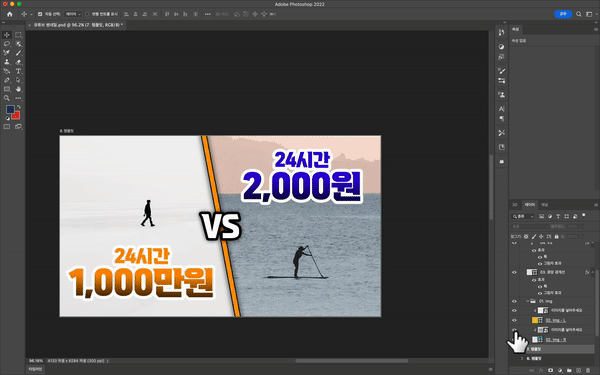The height and width of the screenshot is (375, 600).
Task: Select the Eraser tool
Action: click(x=18, y=62)
